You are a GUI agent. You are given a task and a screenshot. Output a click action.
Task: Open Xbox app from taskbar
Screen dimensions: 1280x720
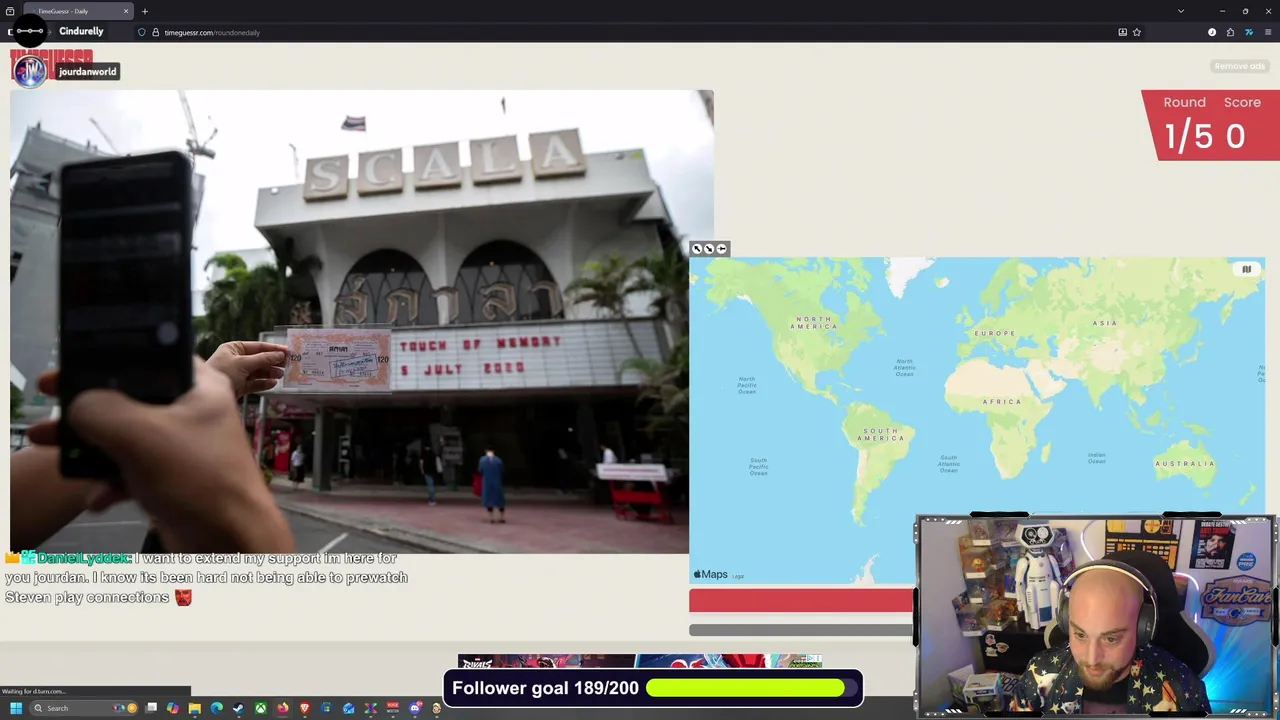(261, 708)
